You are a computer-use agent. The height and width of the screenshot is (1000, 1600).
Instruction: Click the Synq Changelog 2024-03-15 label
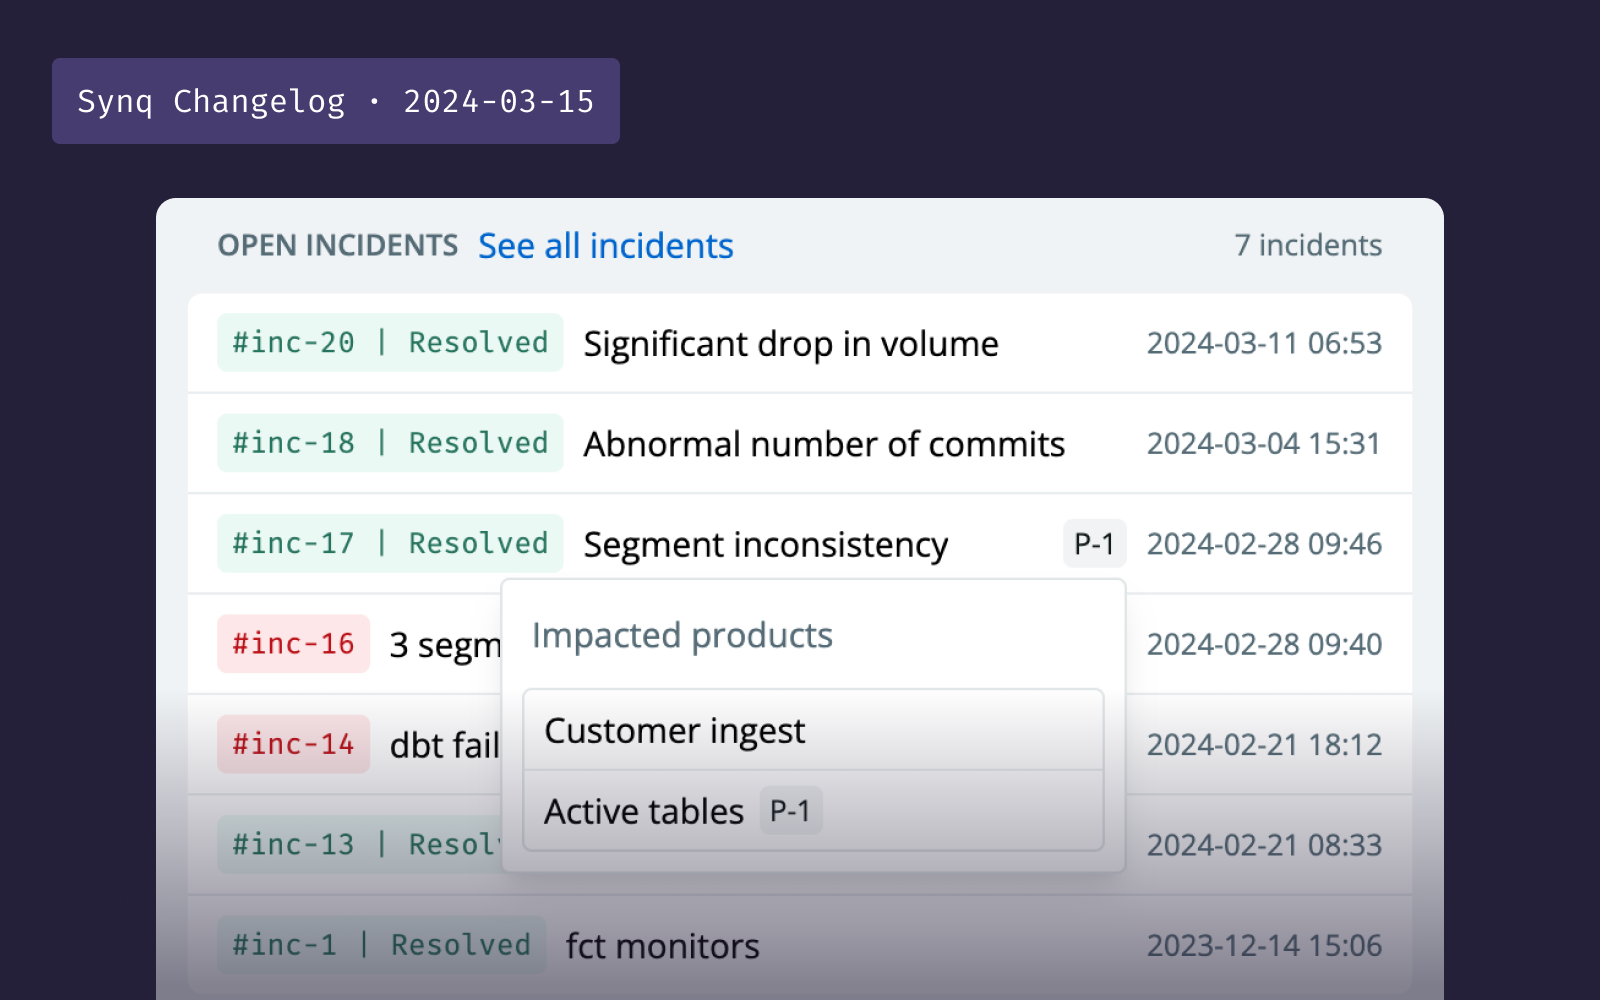click(x=336, y=101)
